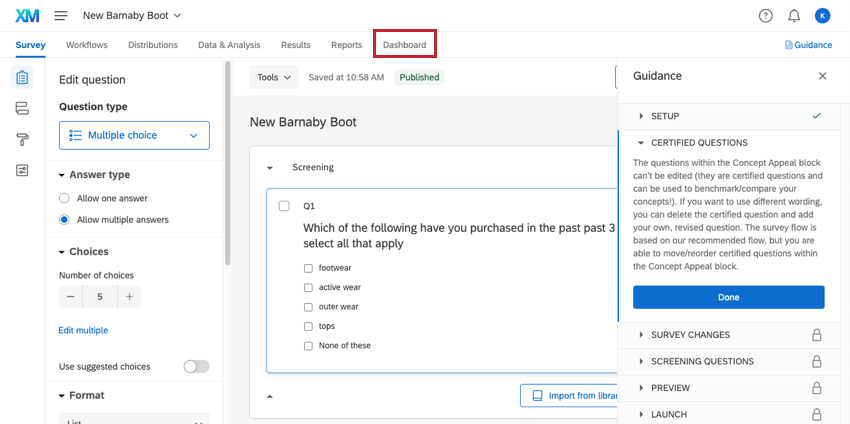Toggle Use suggested choices switch
The width and height of the screenshot is (850, 424).
click(x=196, y=366)
